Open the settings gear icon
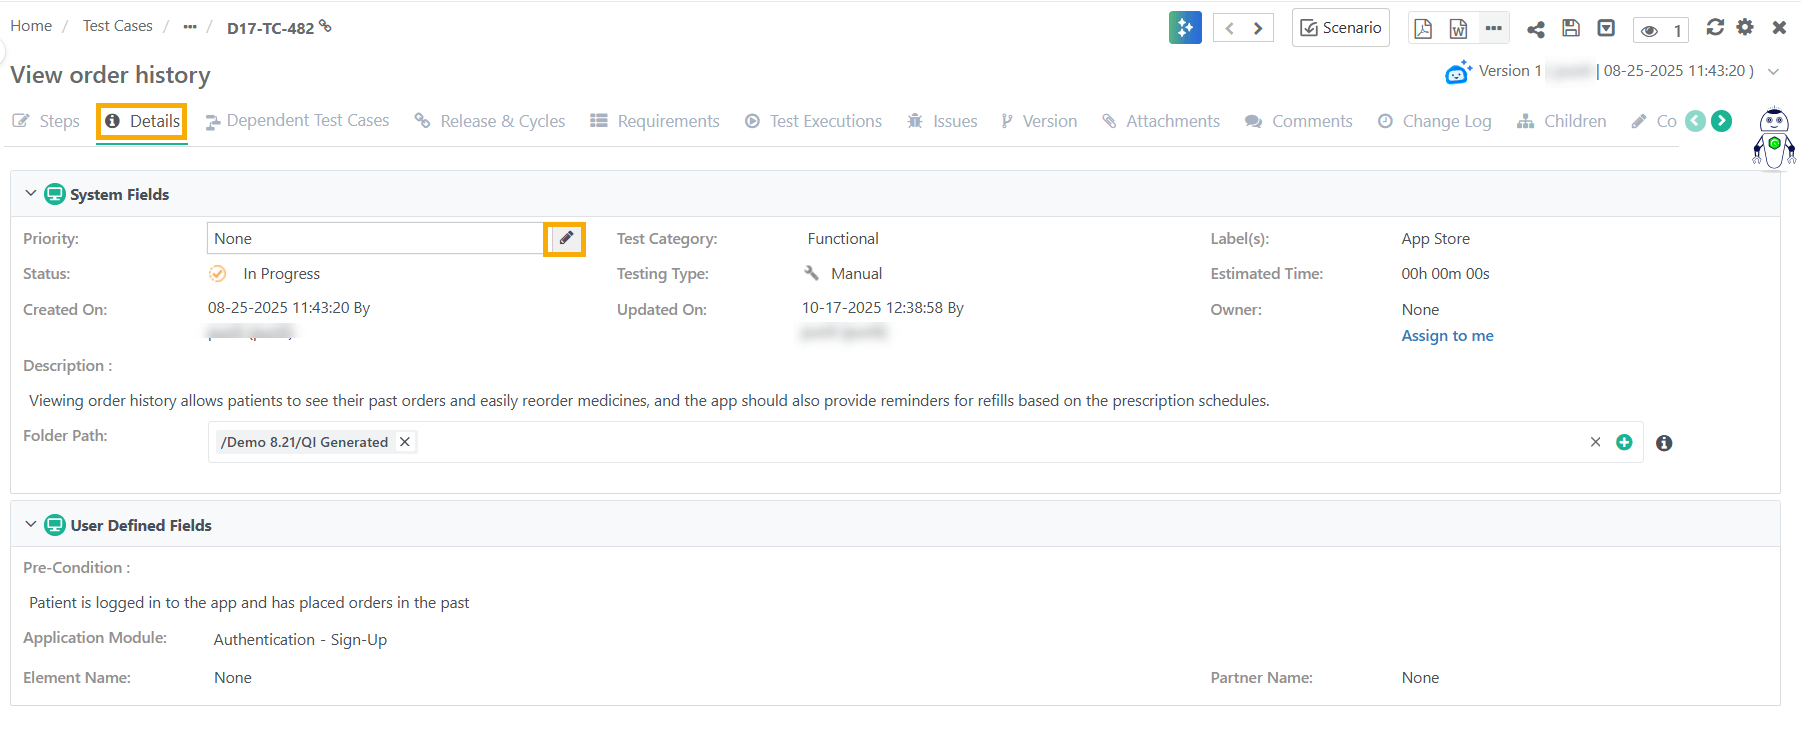1801x747 pixels. (1745, 27)
